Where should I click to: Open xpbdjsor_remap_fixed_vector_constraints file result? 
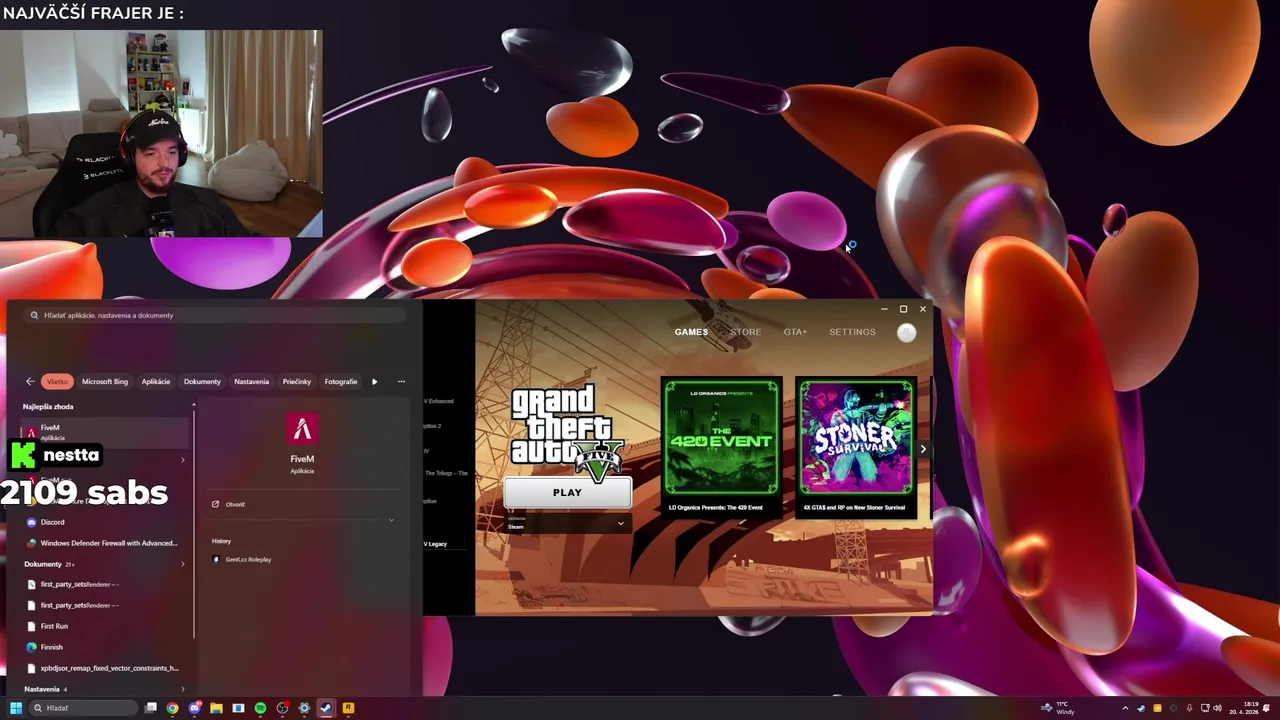click(x=104, y=668)
